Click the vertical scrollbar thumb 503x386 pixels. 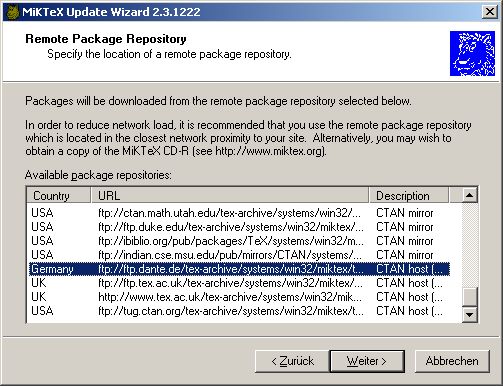click(469, 296)
